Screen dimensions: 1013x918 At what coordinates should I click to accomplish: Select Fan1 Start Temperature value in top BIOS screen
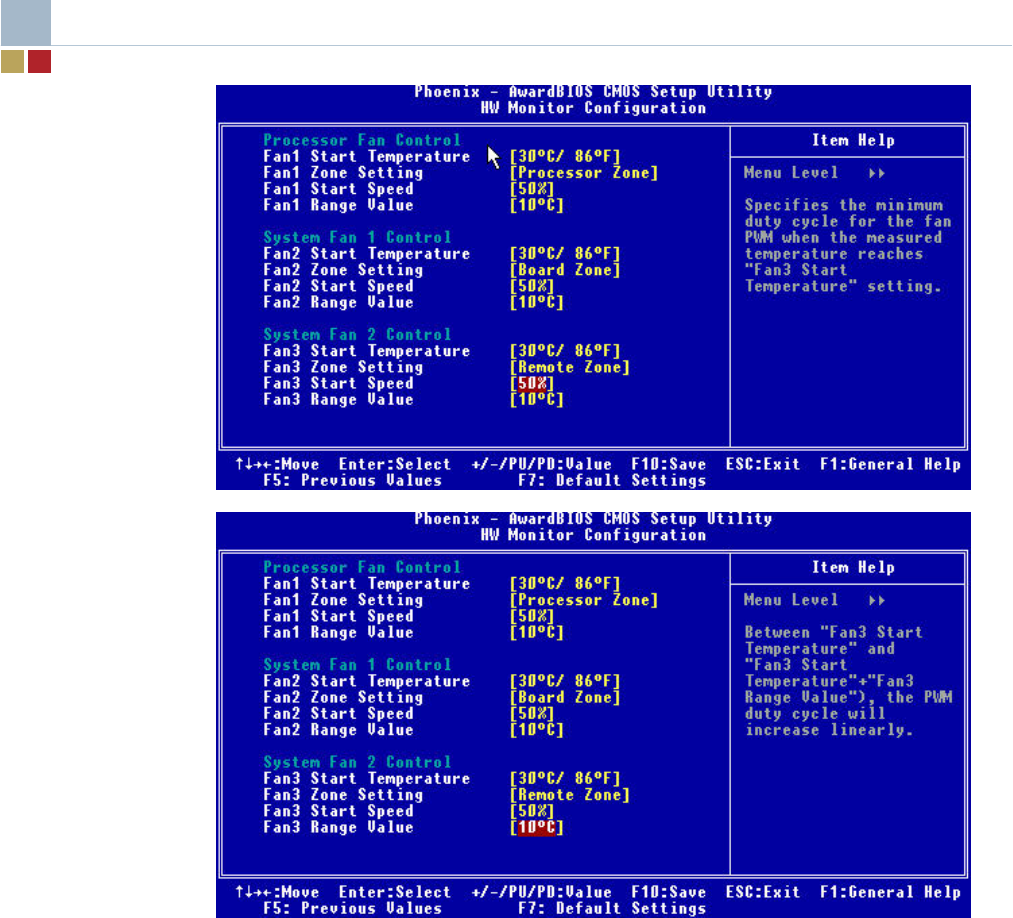click(x=565, y=156)
